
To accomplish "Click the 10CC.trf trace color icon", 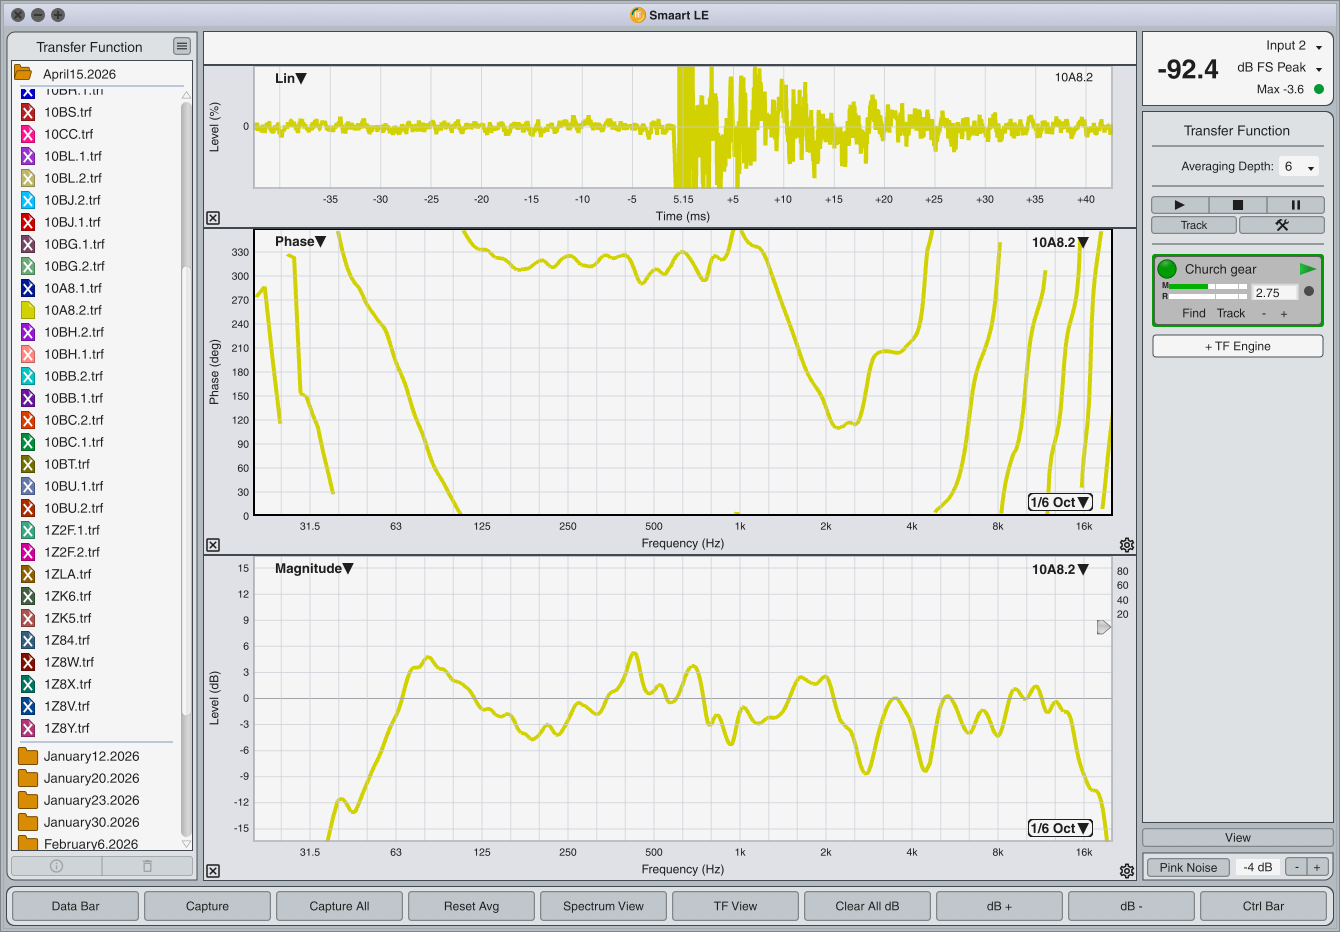I will click(x=28, y=134).
